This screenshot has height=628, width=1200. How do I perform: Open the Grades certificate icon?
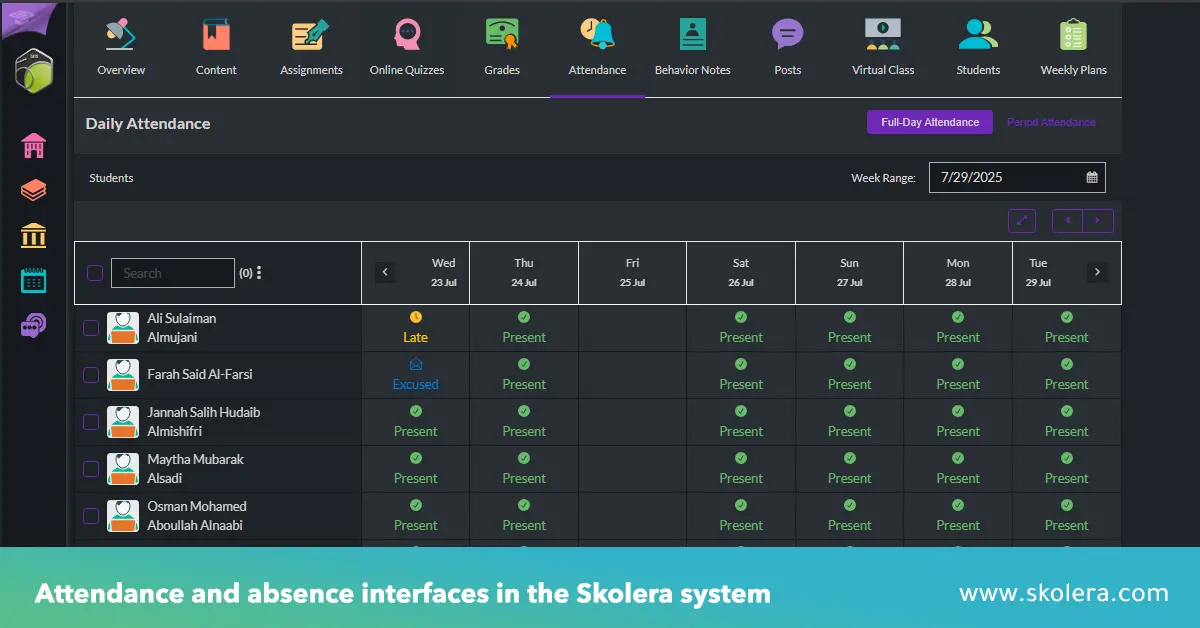(x=502, y=35)
